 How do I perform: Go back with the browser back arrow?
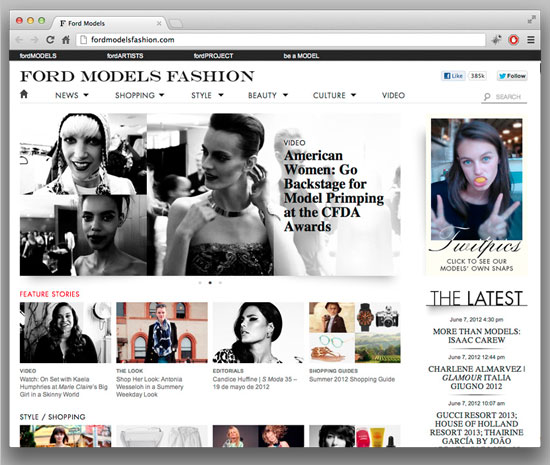tap(20, 40)
